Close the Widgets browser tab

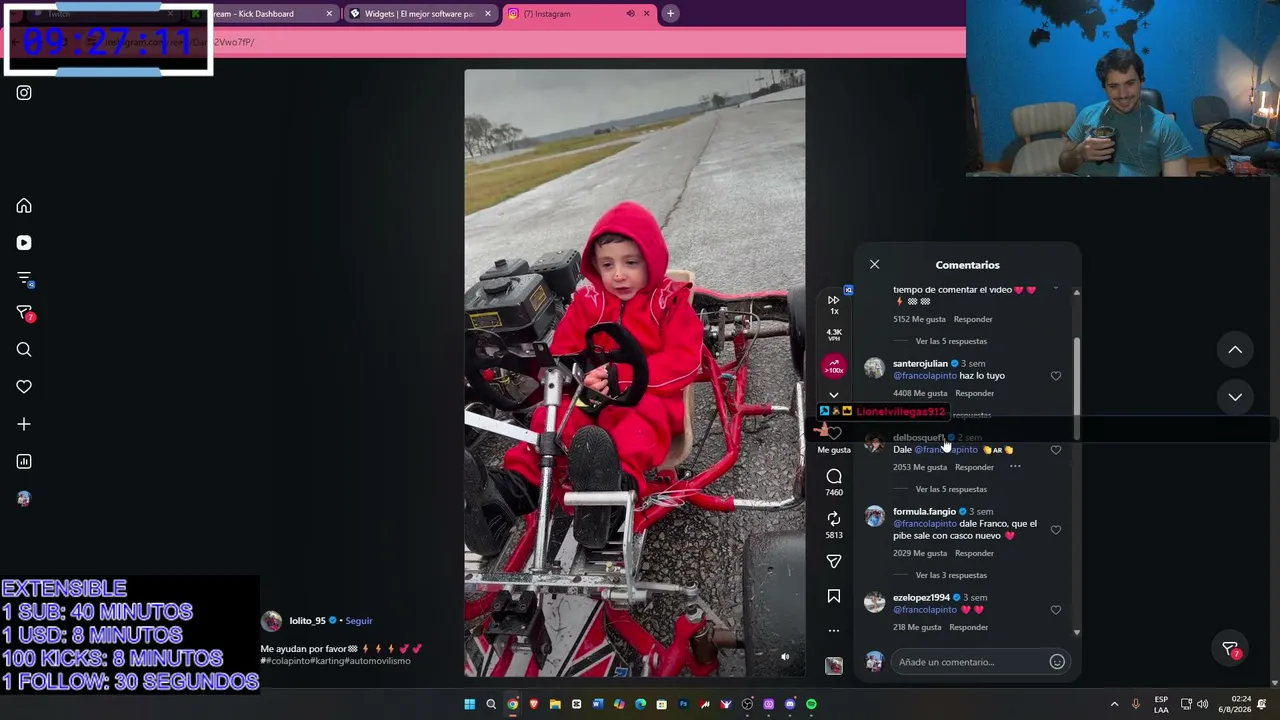488,14
